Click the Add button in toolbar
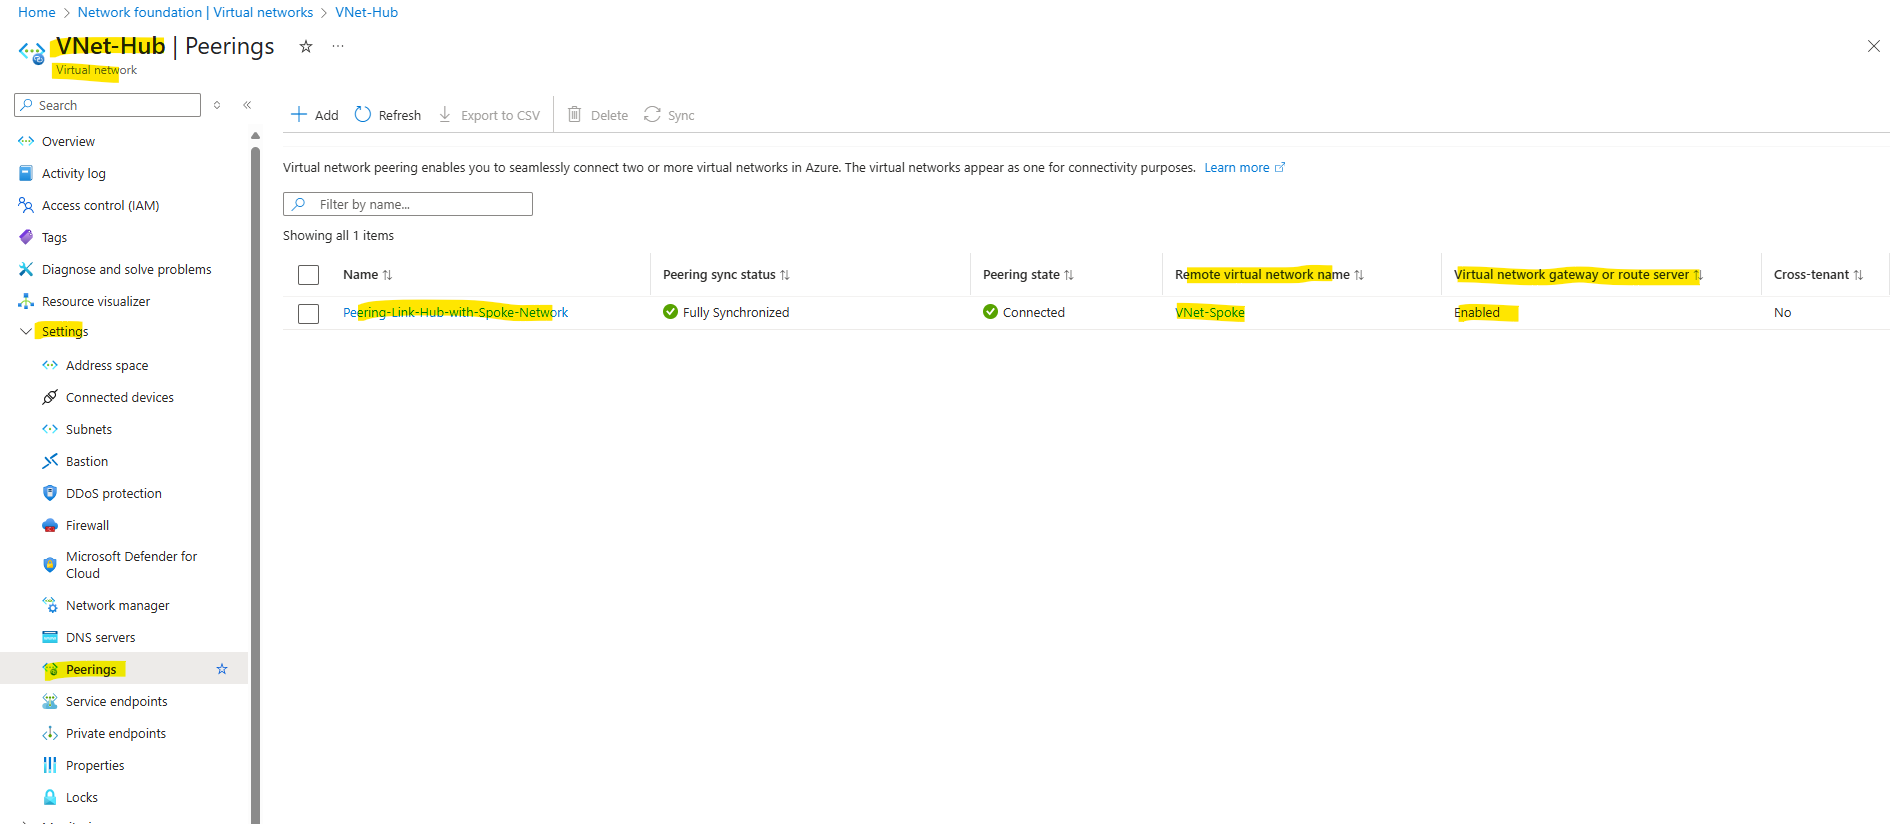The image size is (1904, 824). point(314,115)
